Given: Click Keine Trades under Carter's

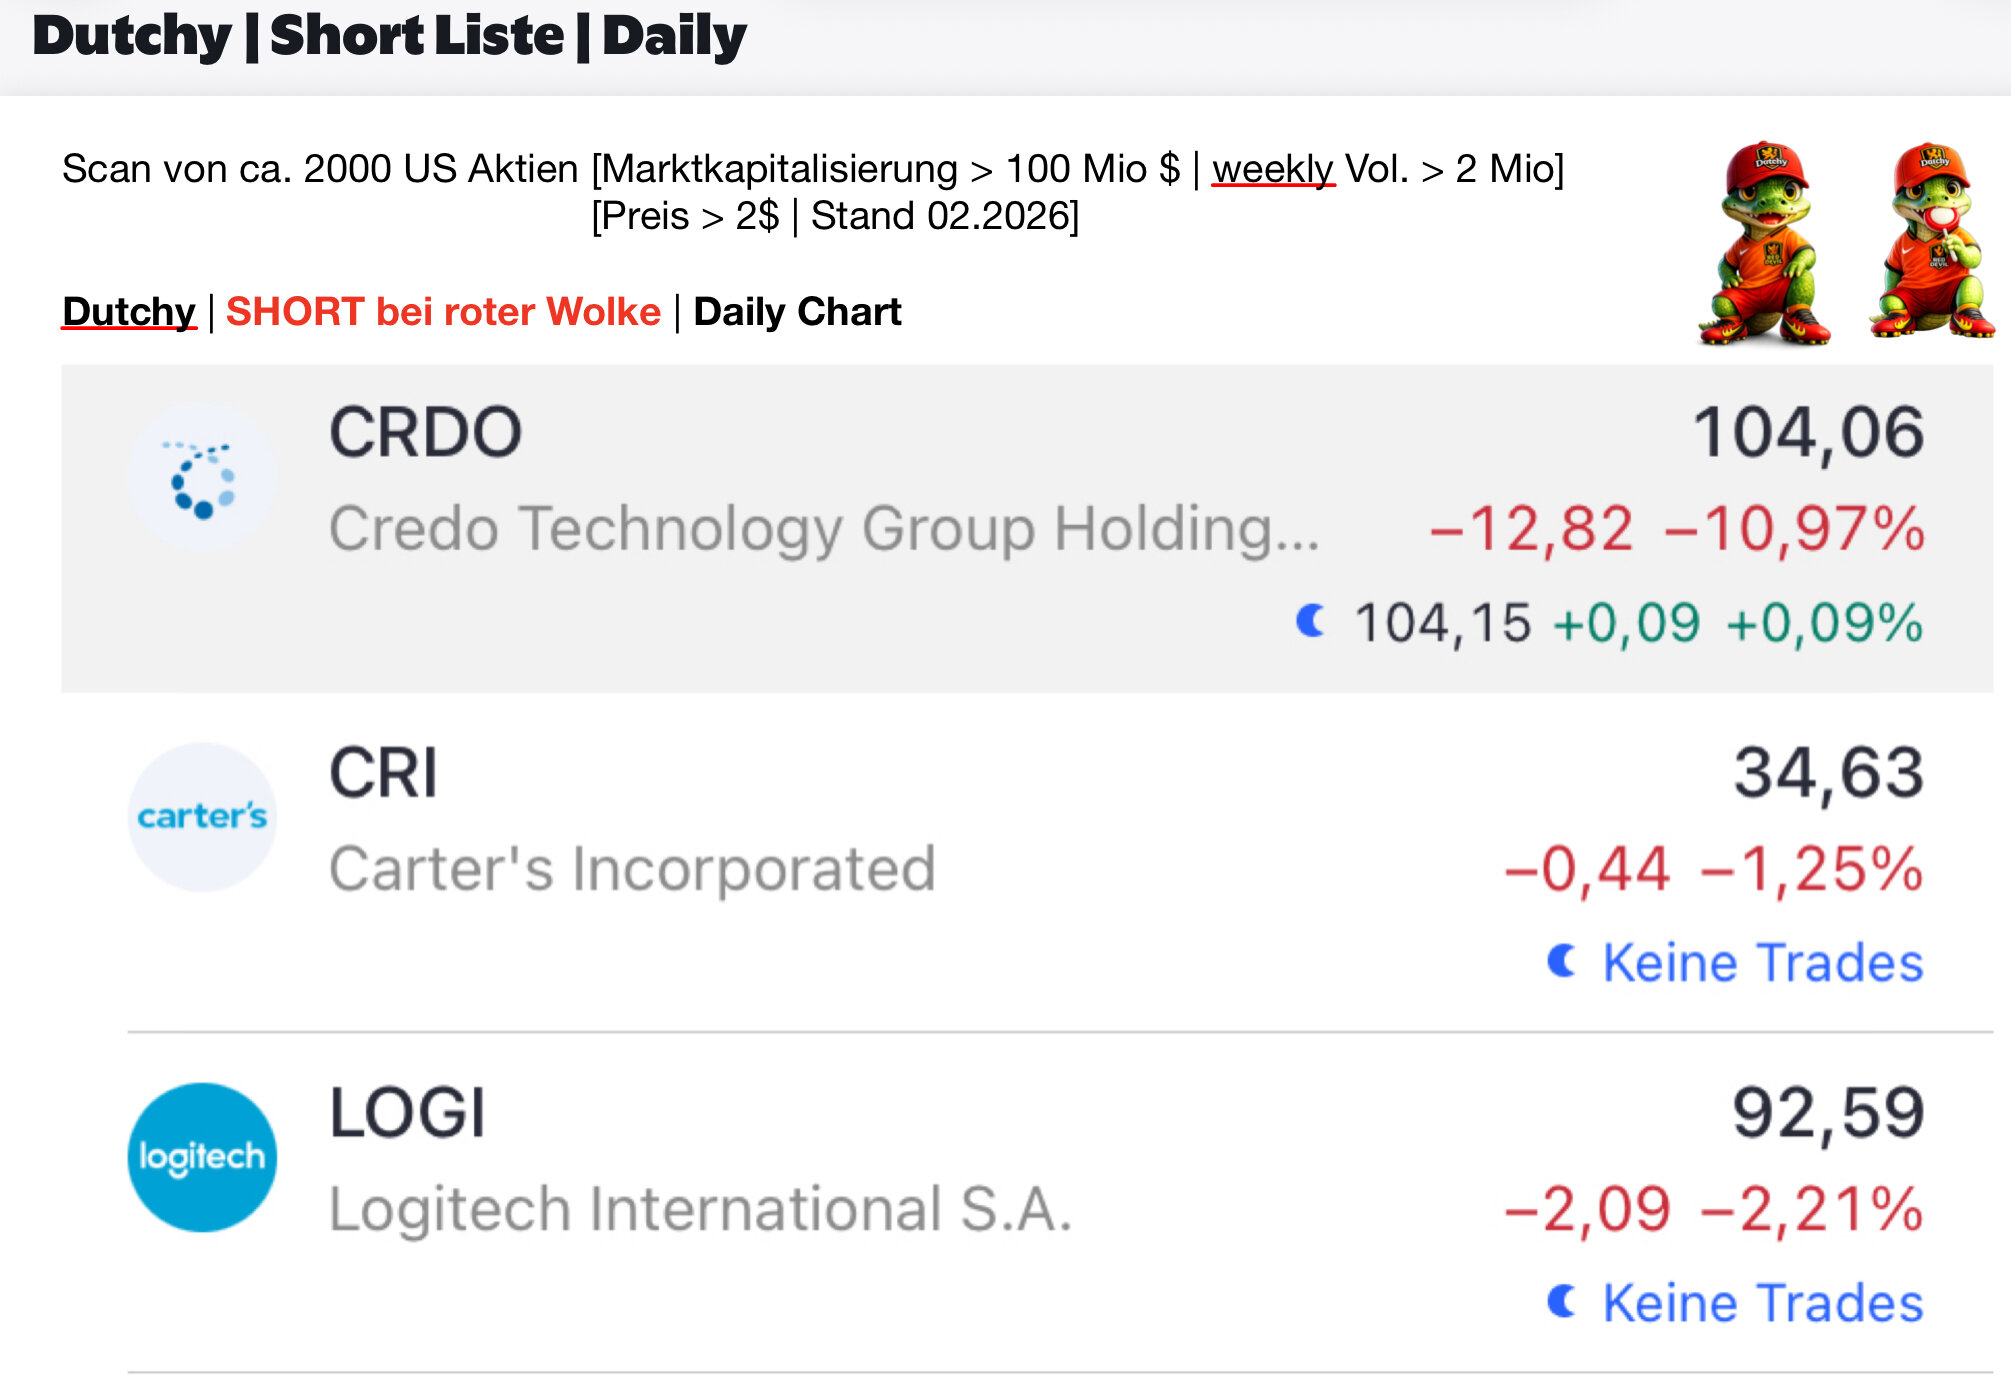Looking at the screenshot, I should (x=1762, y=962).
